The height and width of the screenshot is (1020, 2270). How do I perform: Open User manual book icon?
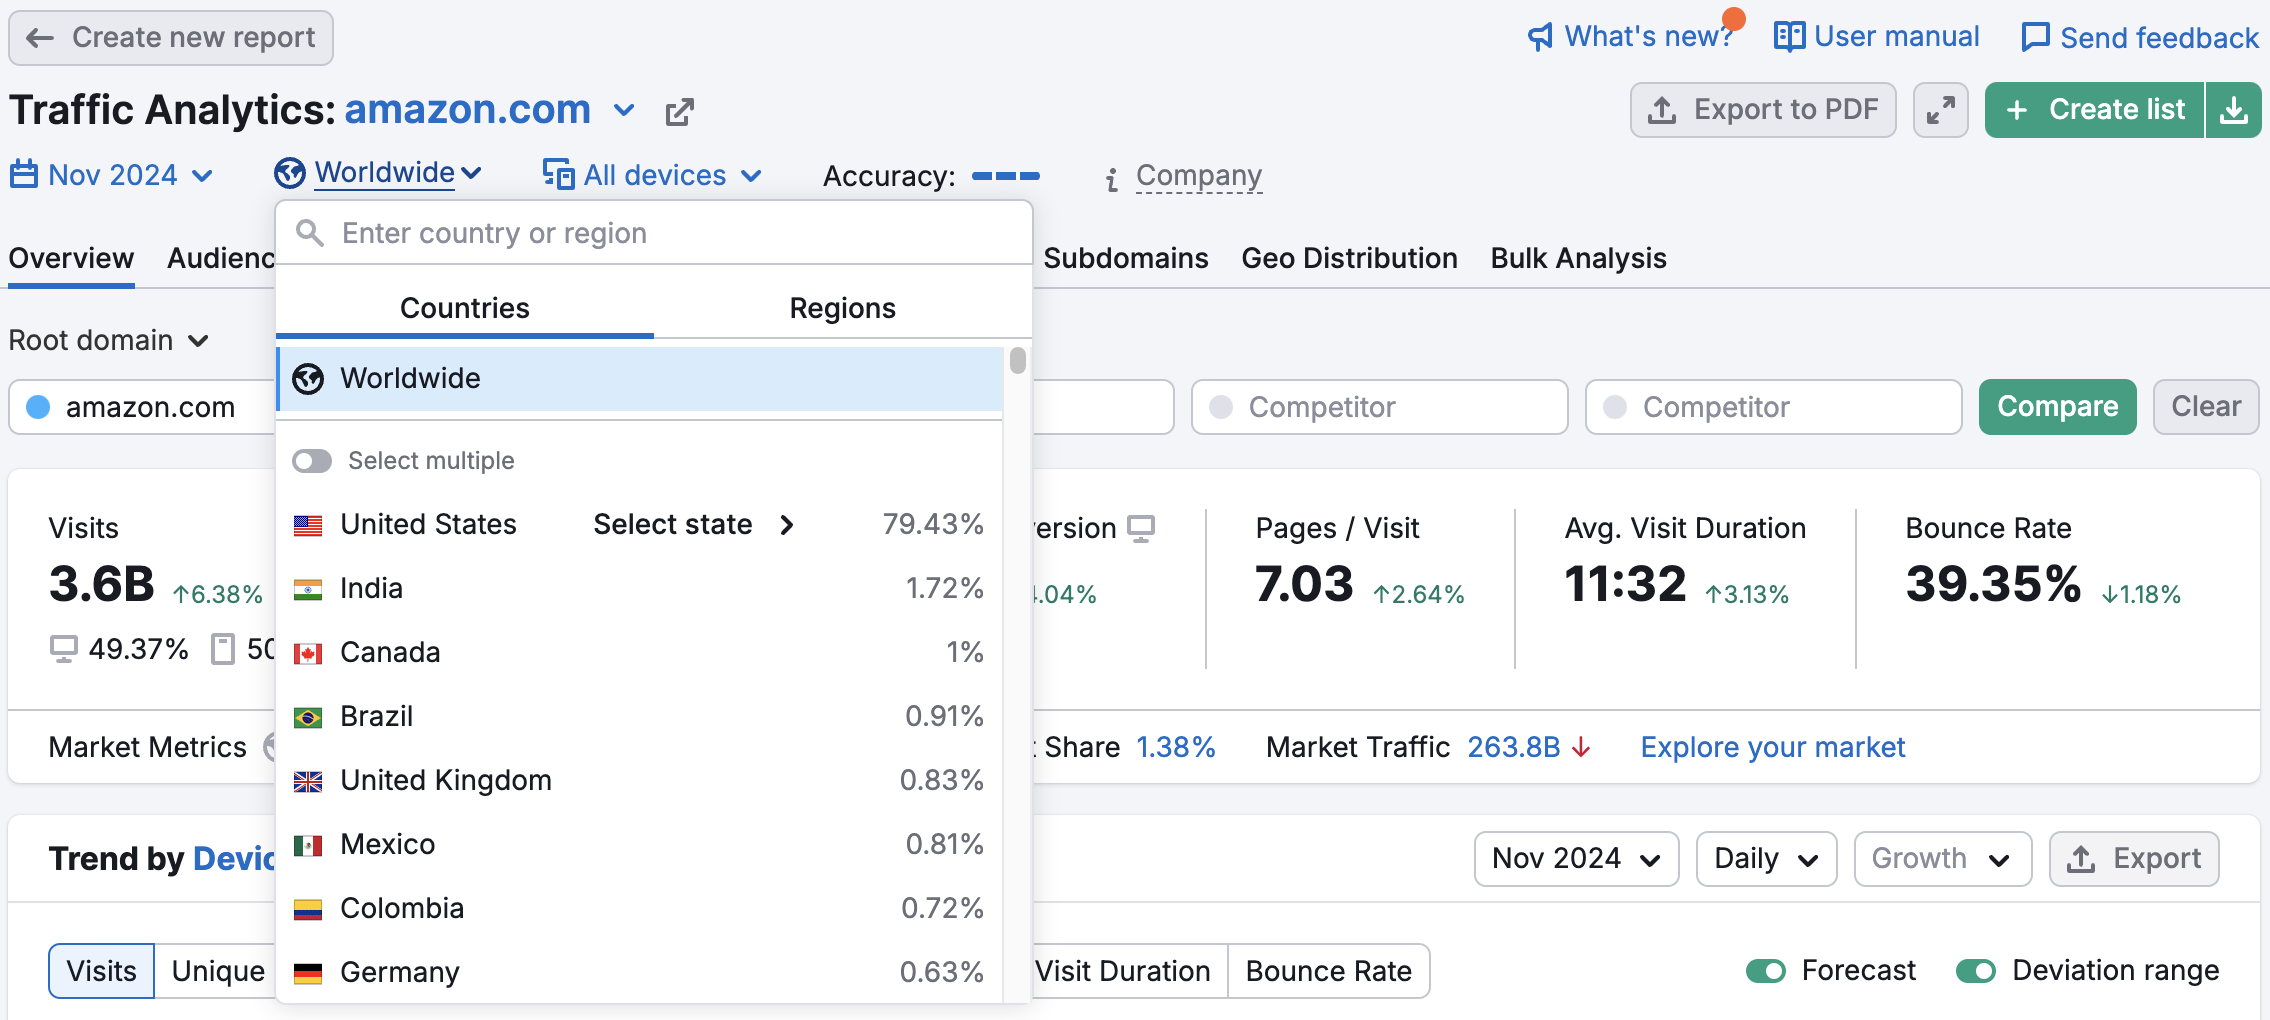(1789, 37)
